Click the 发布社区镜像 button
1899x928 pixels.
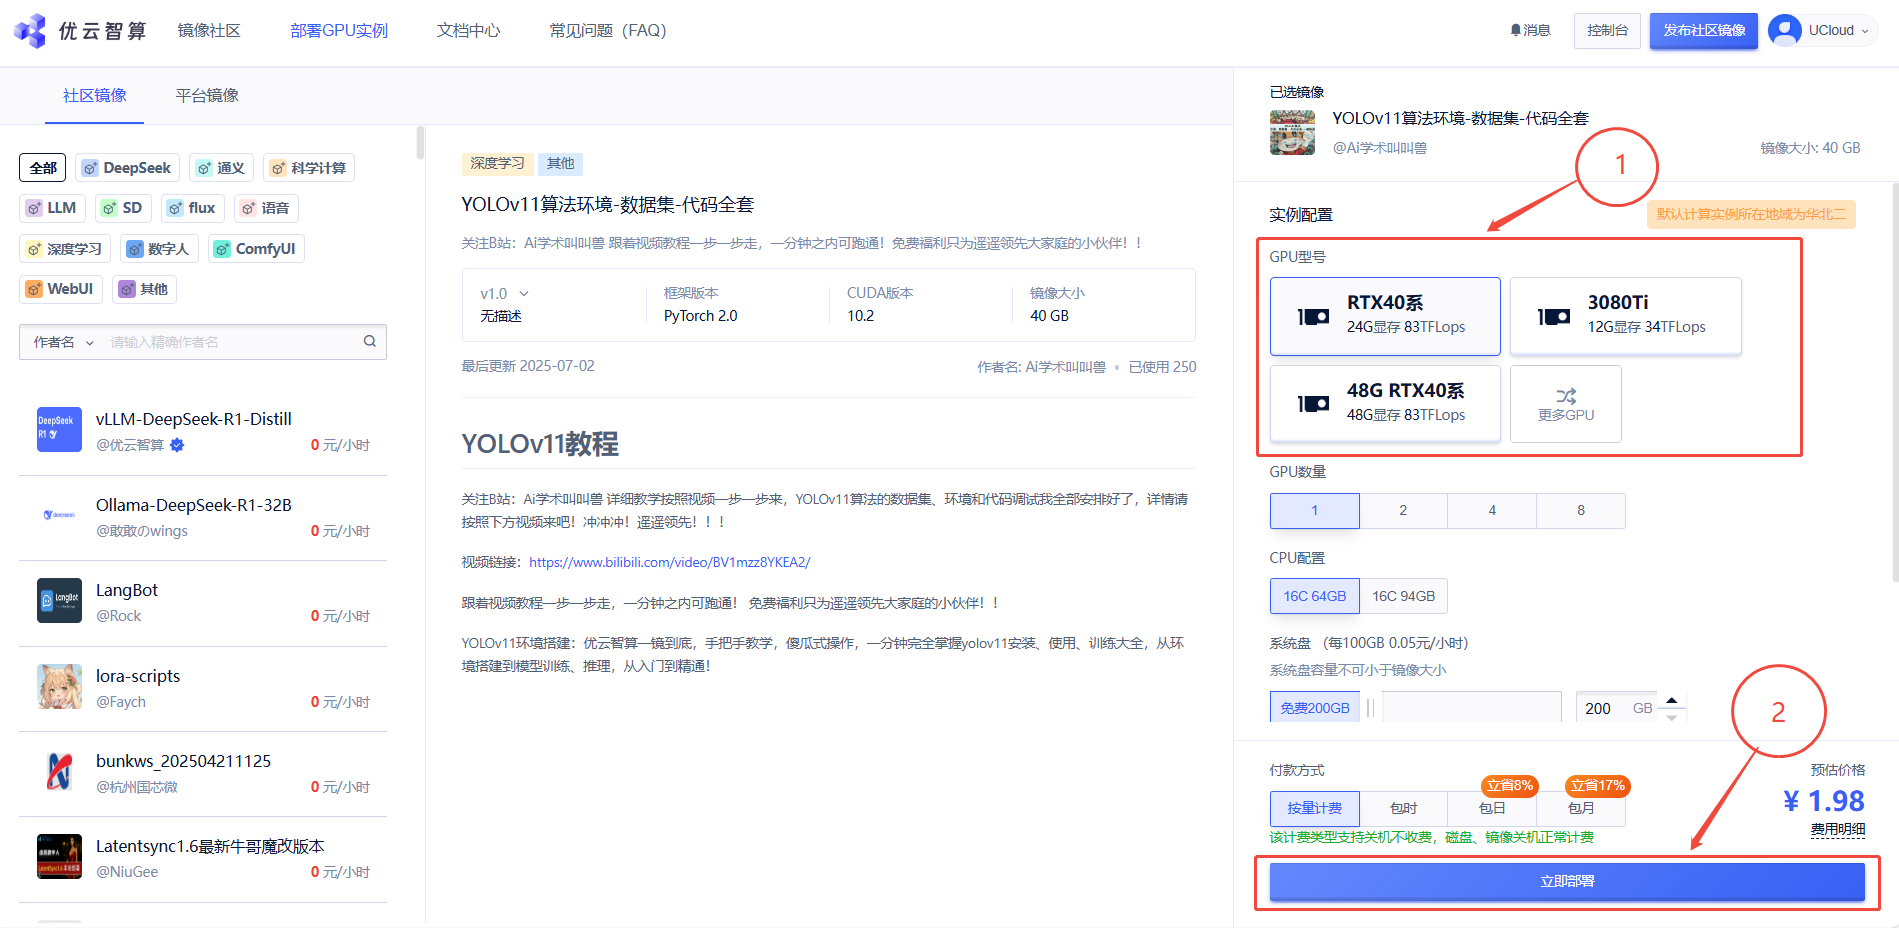[x=1704, y=30]
